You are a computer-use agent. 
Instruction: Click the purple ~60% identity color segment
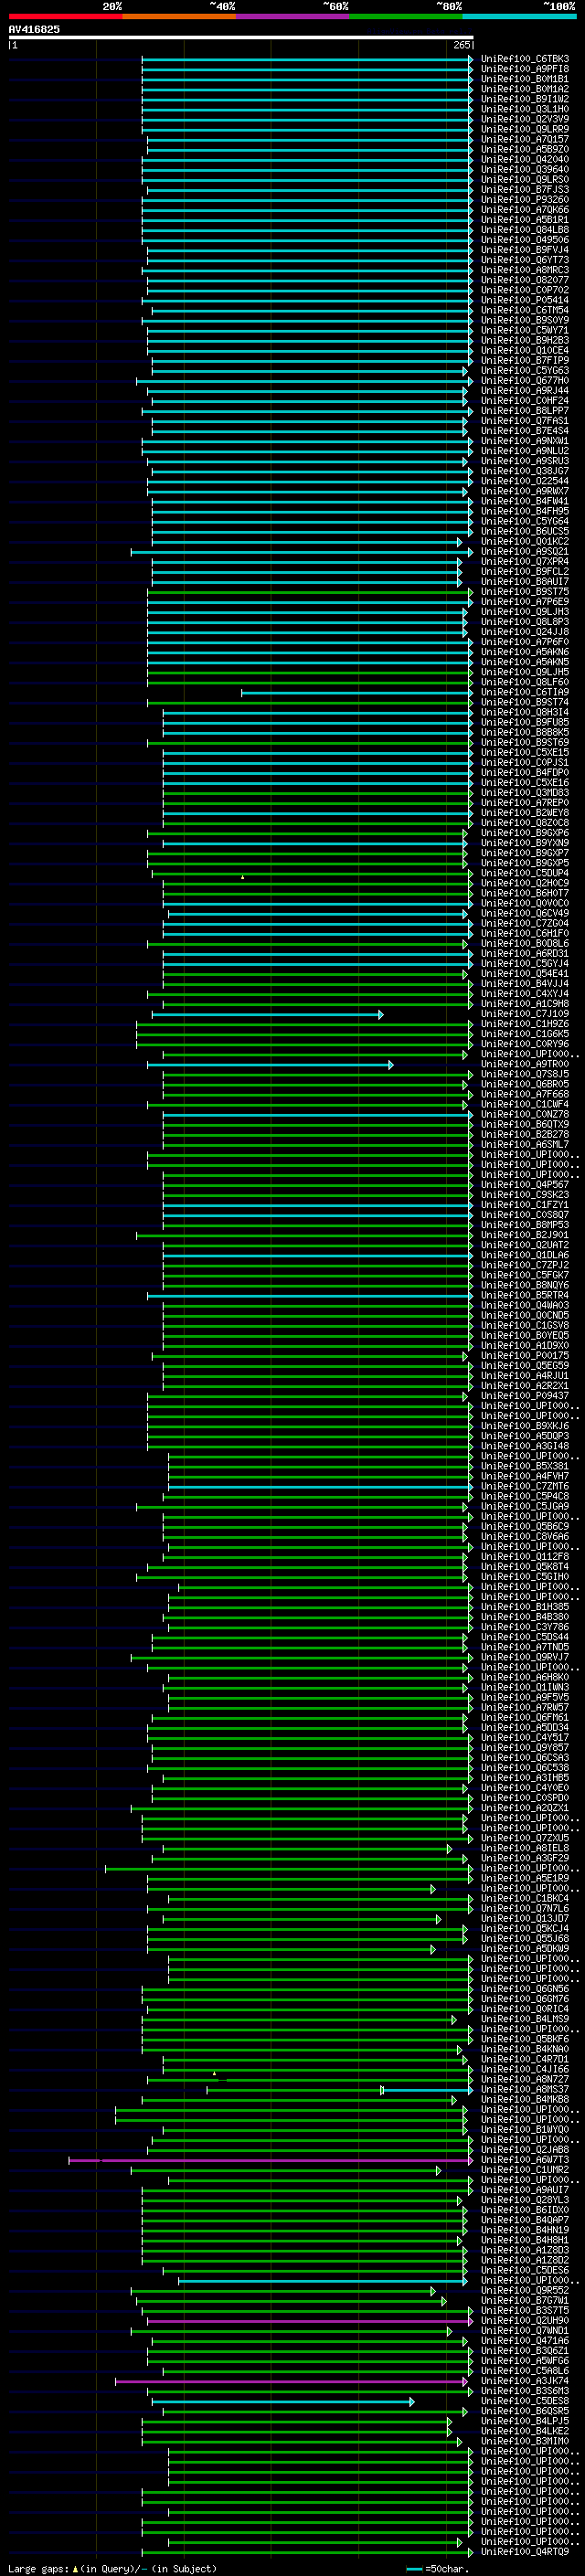coord(293,16)
